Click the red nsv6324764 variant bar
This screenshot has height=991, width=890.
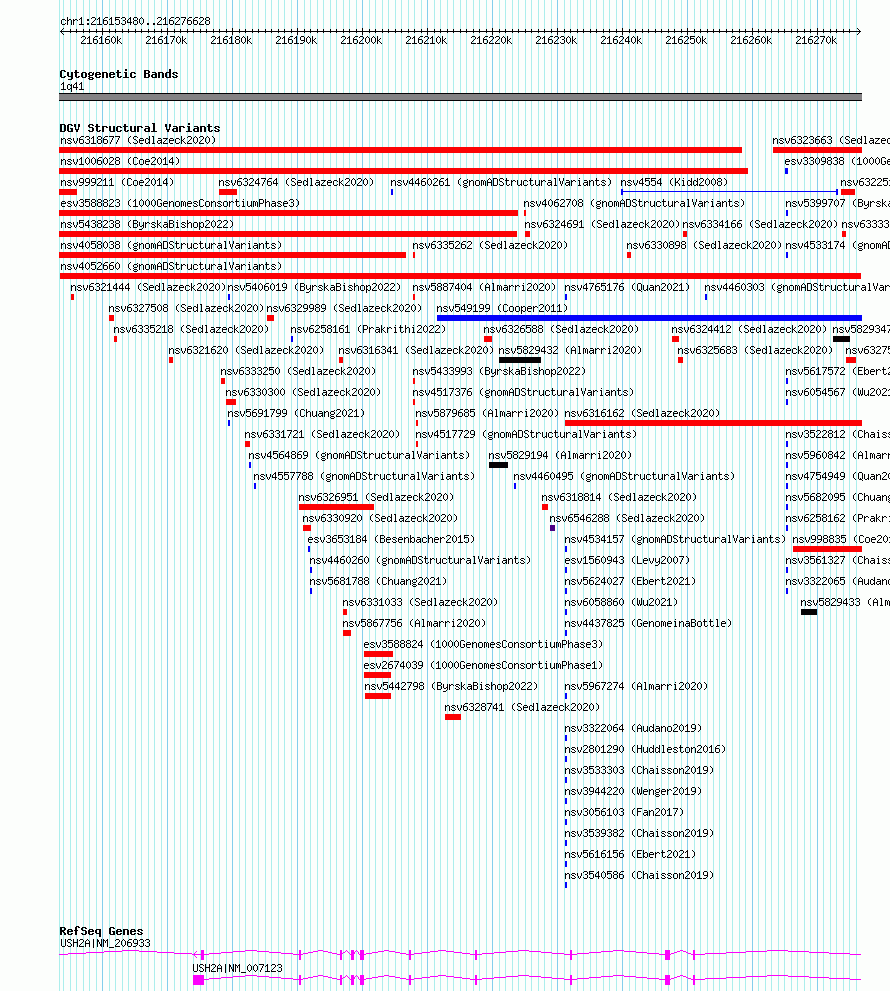pyautogui.click(x=228, y=192)
